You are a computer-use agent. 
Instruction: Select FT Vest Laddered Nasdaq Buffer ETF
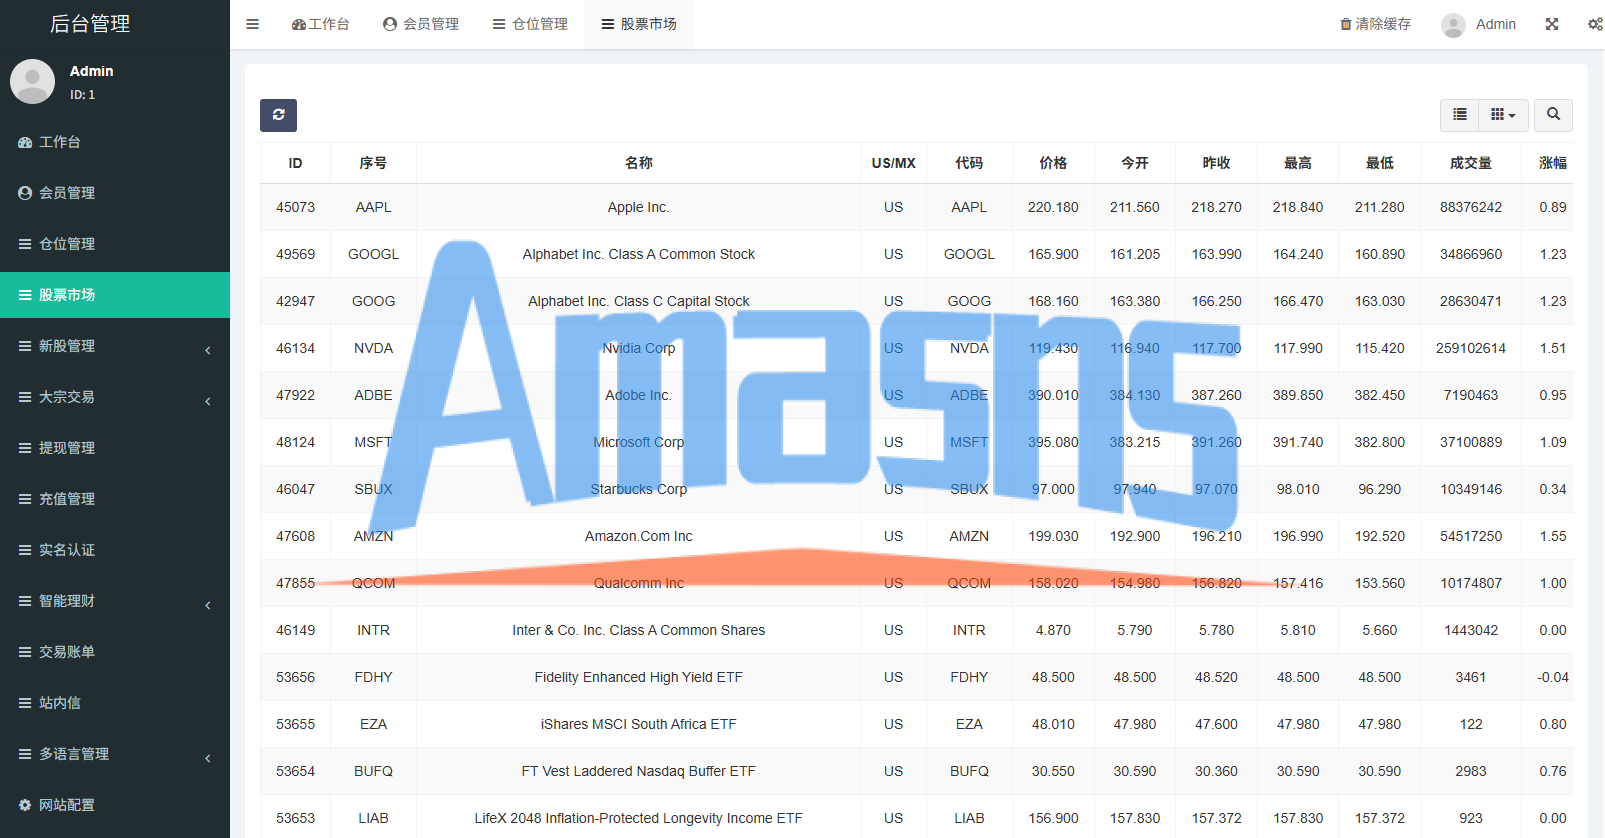[x=638, y=771]
